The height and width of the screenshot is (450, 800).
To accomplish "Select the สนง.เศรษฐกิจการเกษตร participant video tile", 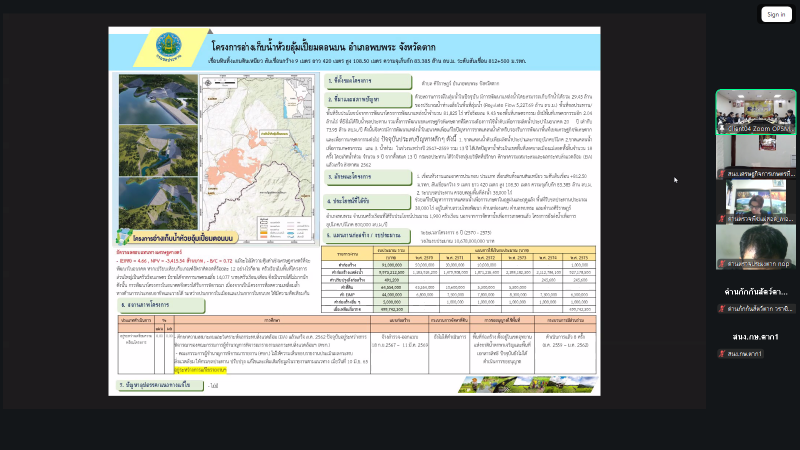I will coord(756,157).
